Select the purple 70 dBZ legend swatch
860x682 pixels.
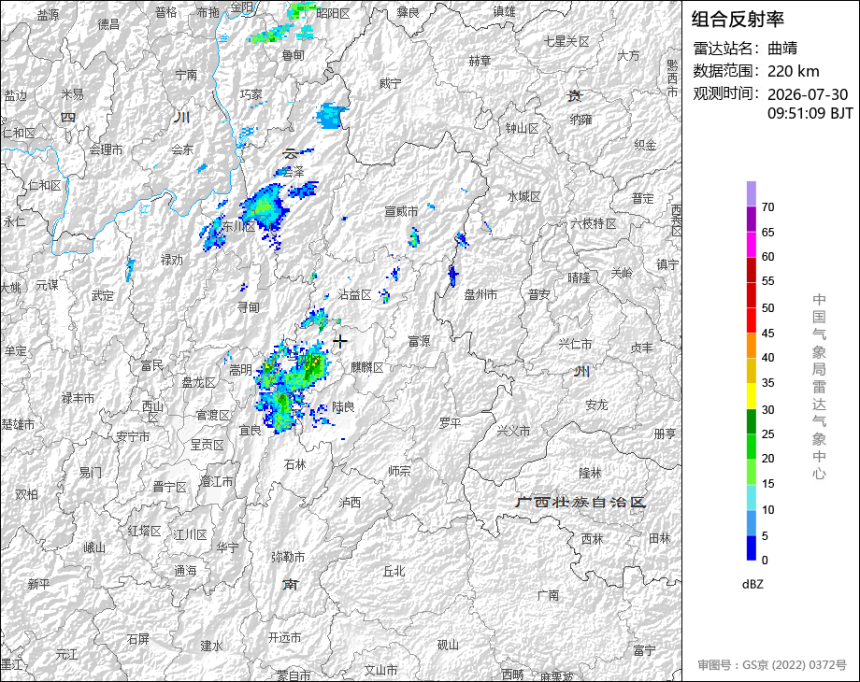point(751,194)
